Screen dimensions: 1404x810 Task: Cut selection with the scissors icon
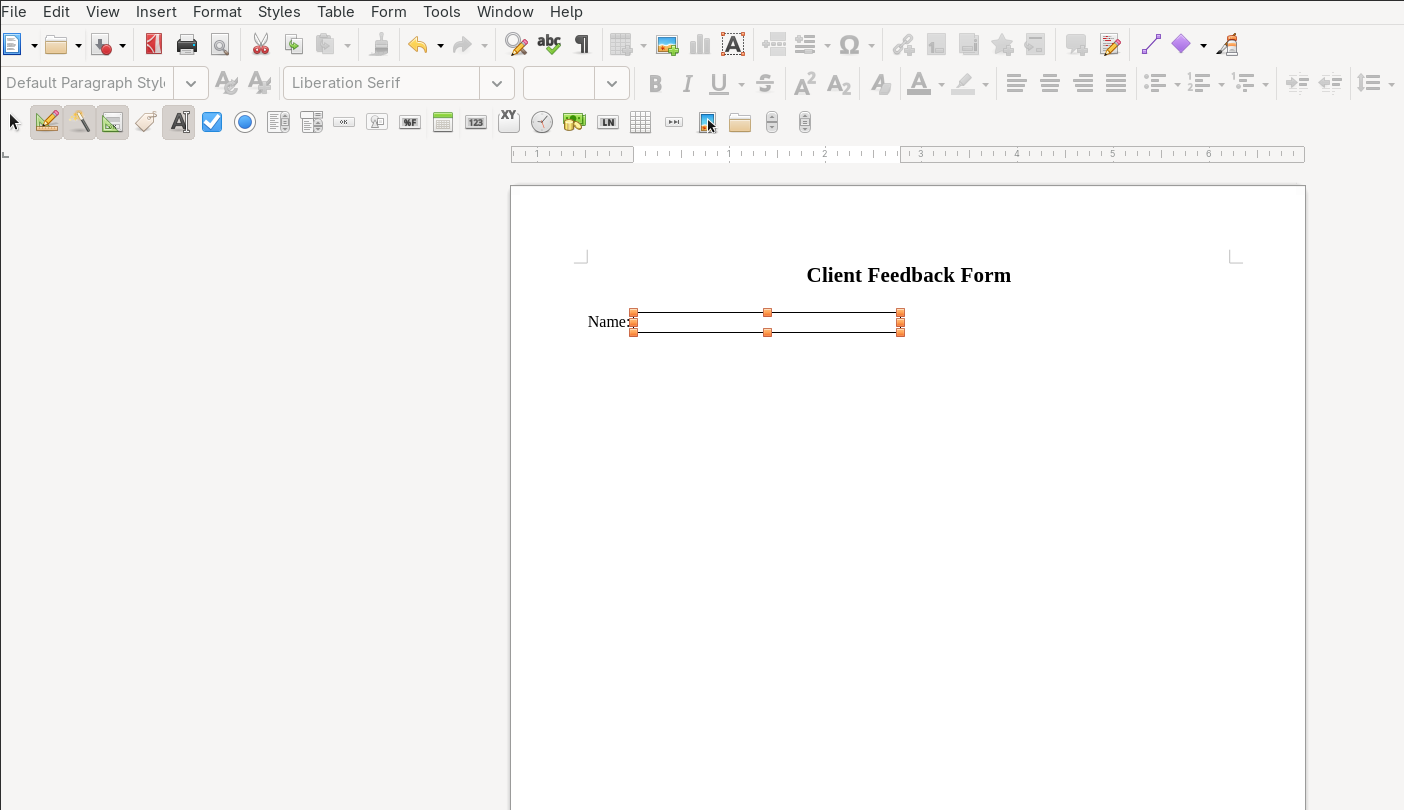tap(261, 44)
